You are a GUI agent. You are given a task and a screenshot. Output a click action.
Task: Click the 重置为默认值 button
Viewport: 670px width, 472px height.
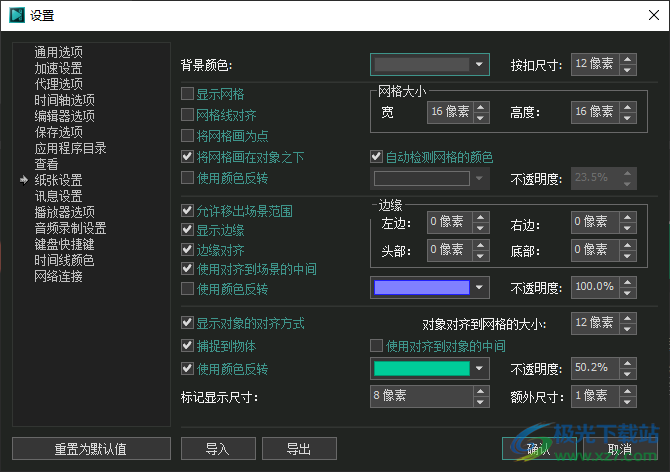tap(91, 449)
